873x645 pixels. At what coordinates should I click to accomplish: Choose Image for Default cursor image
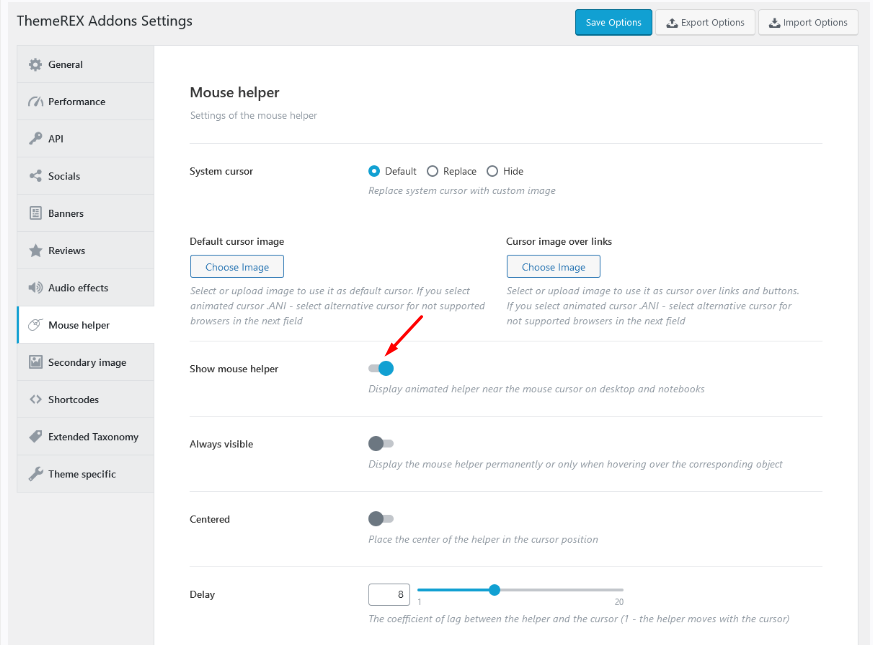pyautogui.click(x=237, y=267)
